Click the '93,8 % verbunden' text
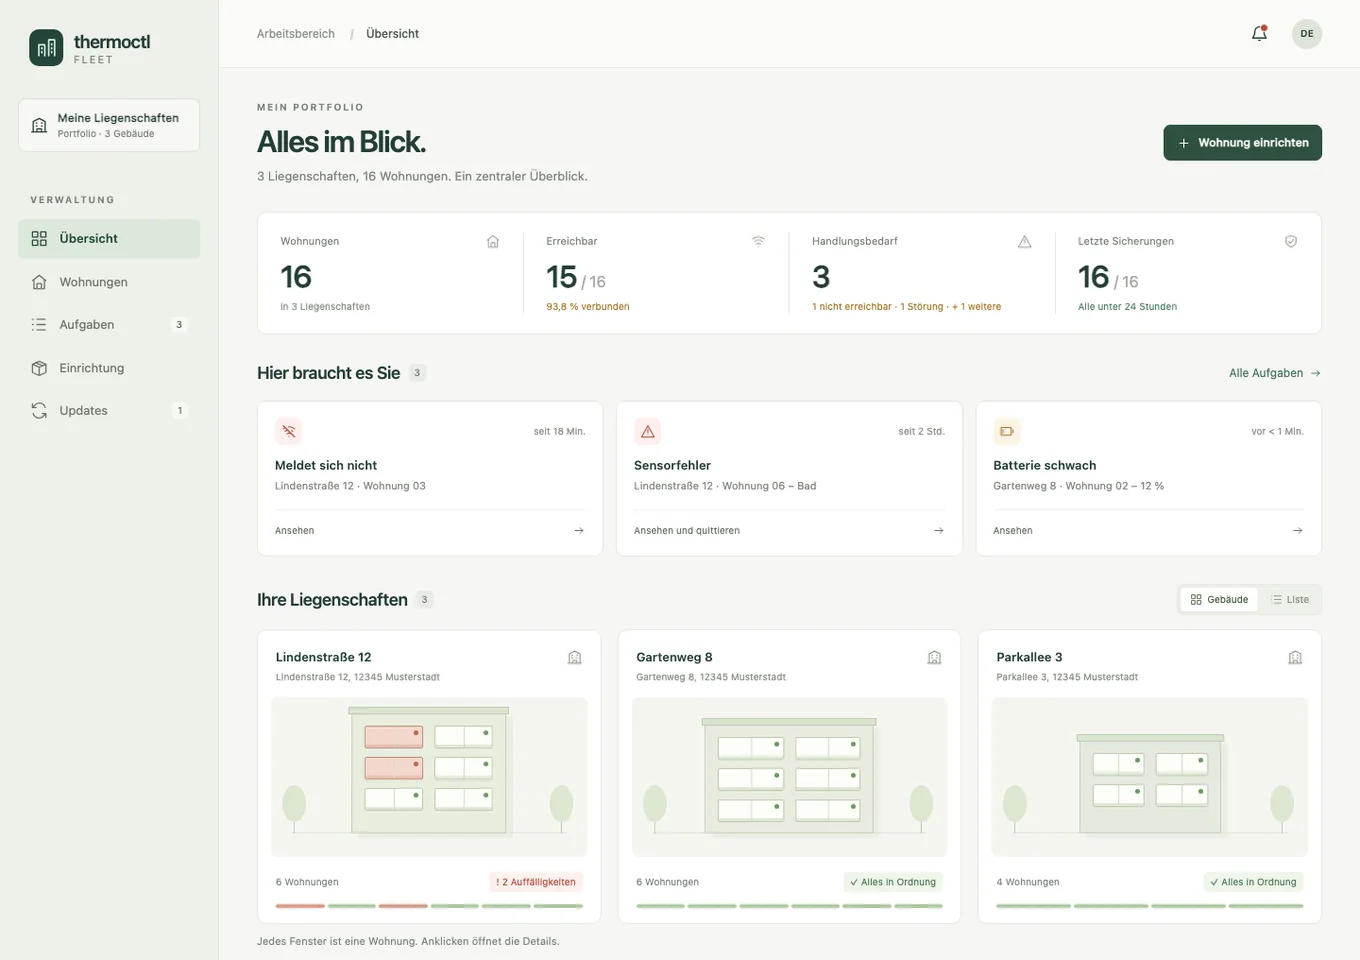The width and height of the screenshot is (1360, 960). click(x=588, y=307)
